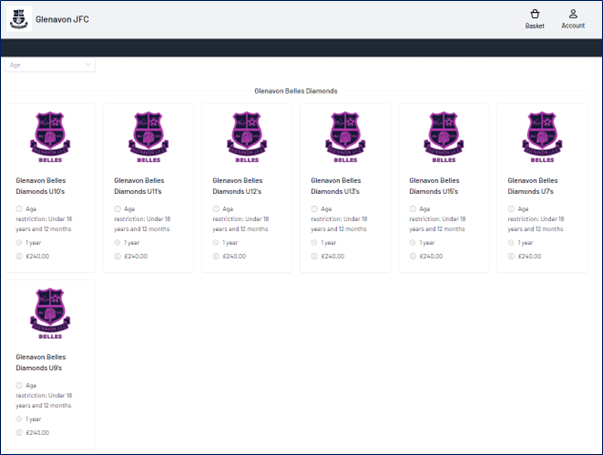Click the Belles crest on U9's card
Image resolution: width=603 pixels, height=455 pixels.
(50, 314)
